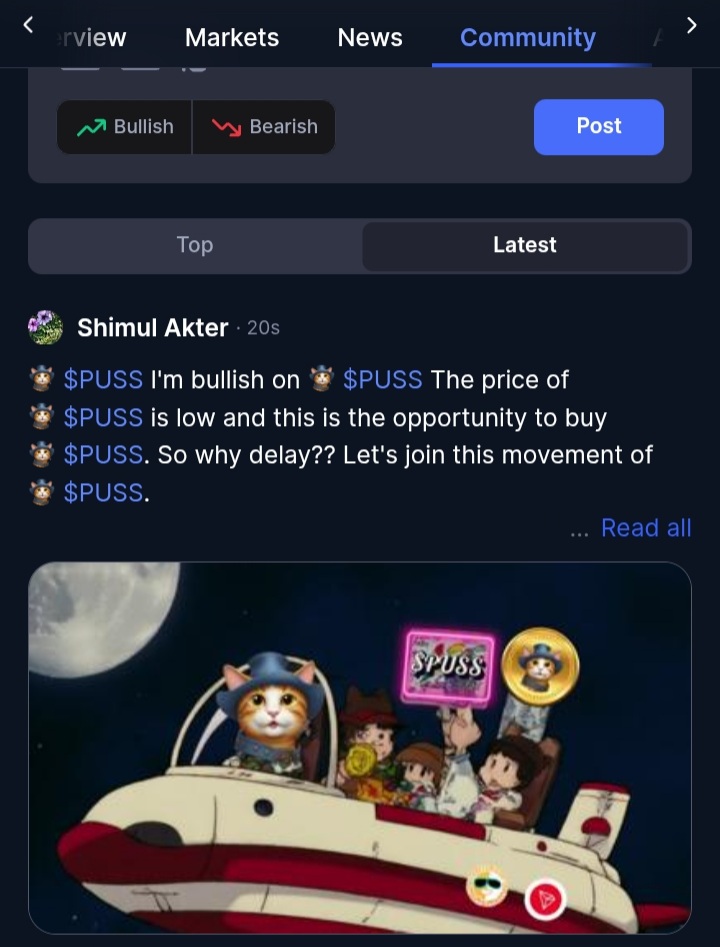Select the Bearish sentiment option
The height and width of the screenshot is (947, 720).
coord(264,127)
